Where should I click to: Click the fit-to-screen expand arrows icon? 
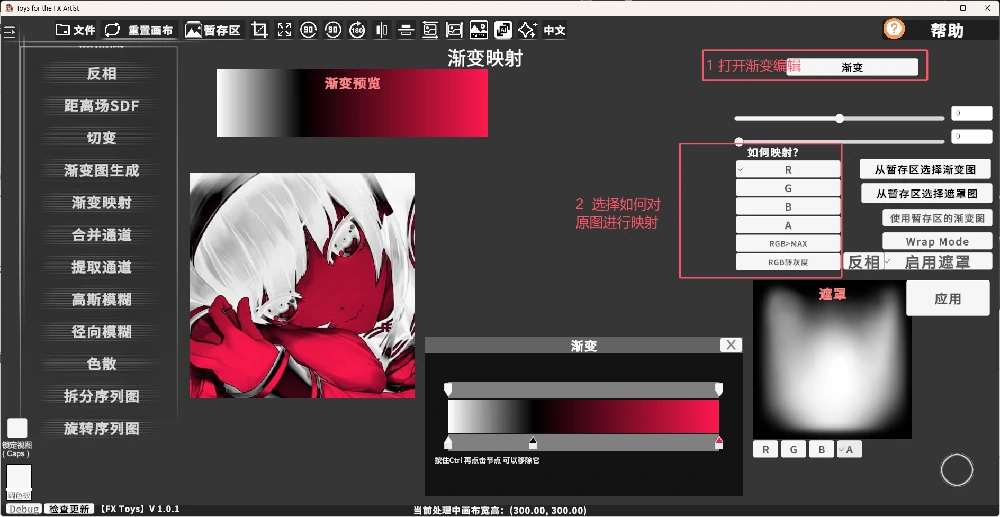tap(285, 30)
